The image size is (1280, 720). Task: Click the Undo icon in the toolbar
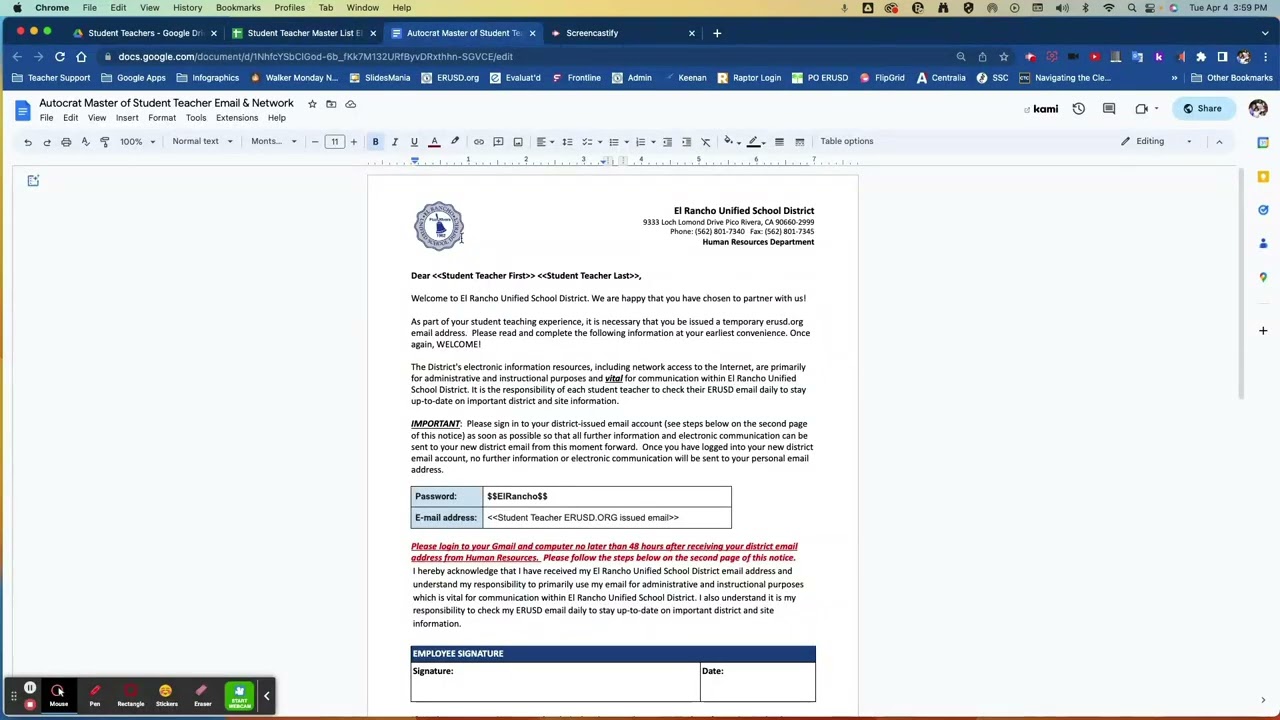coord(28,142)
